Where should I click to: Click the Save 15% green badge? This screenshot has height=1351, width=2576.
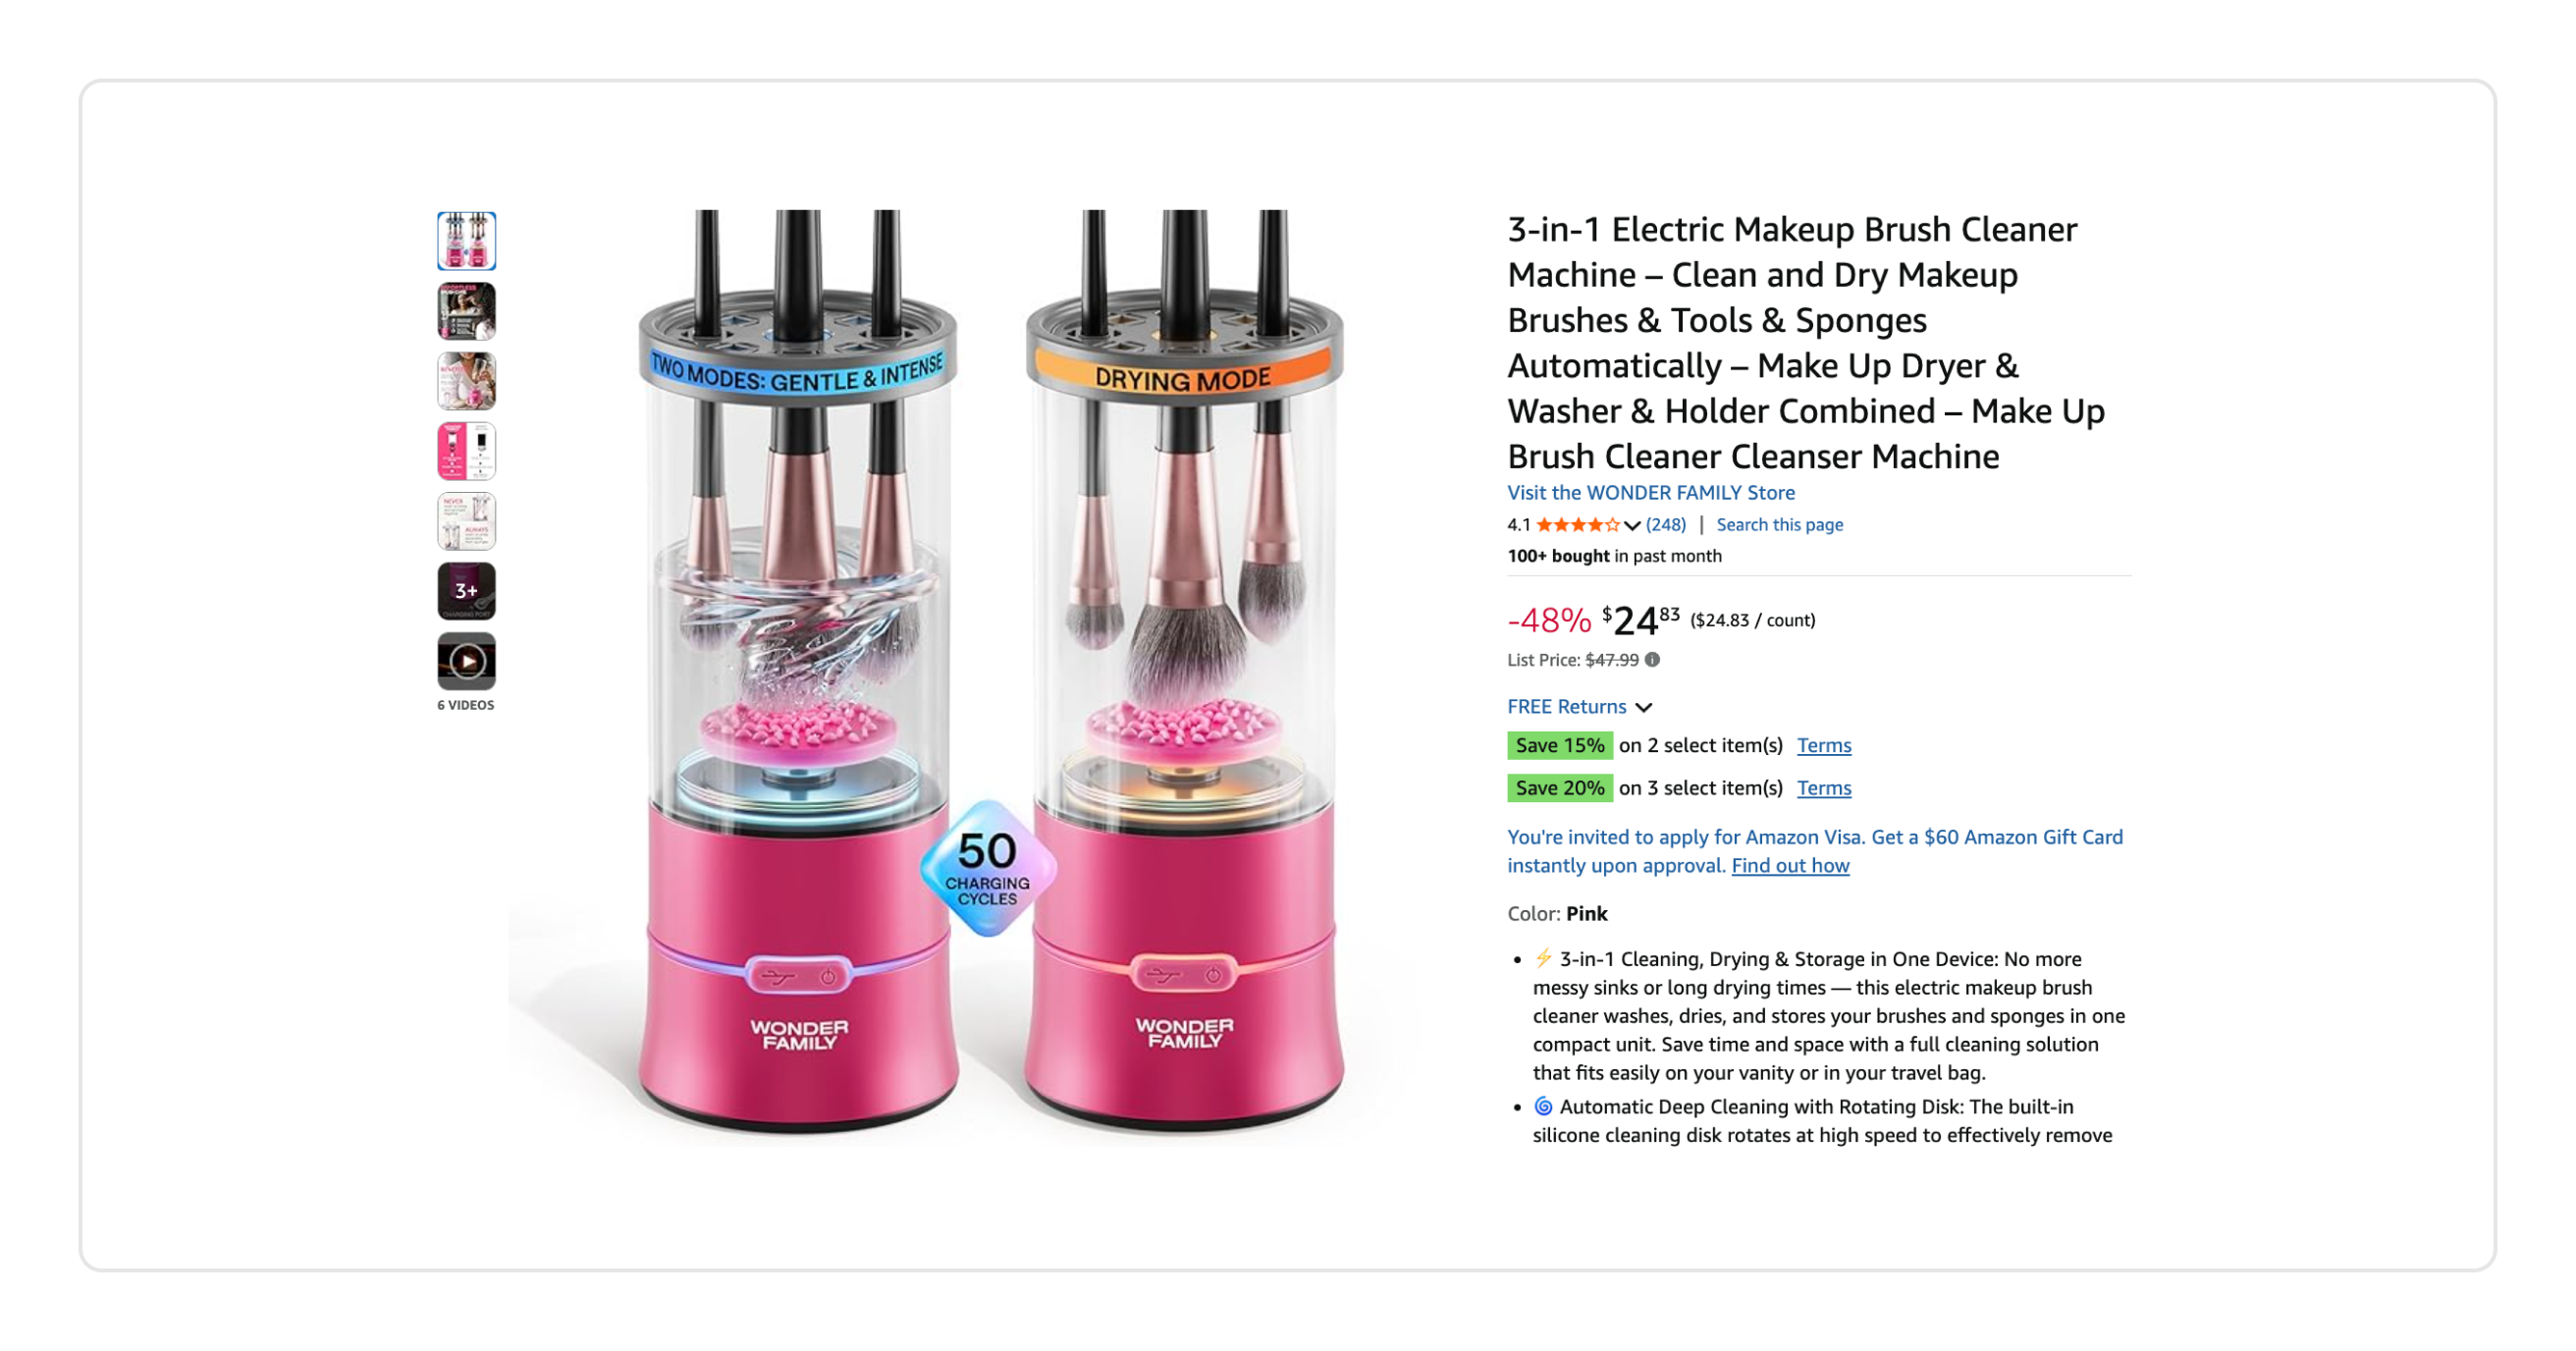pyautogui.click(x=1560, y=746)
